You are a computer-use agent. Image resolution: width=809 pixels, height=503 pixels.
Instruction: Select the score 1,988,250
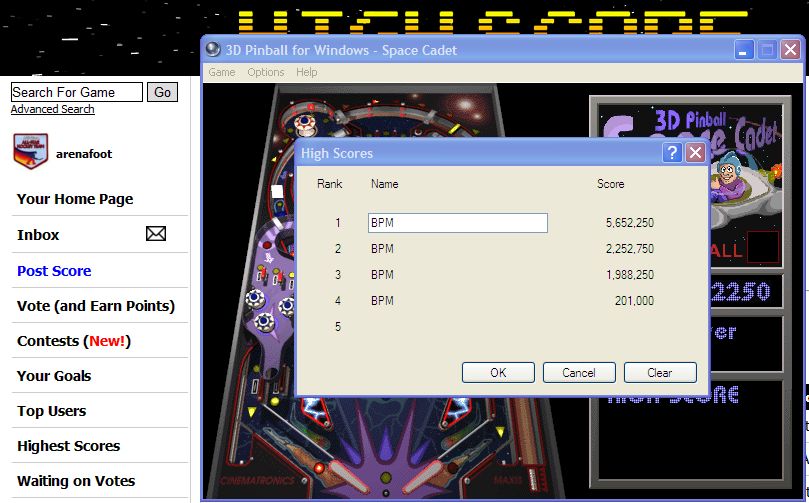630,274
